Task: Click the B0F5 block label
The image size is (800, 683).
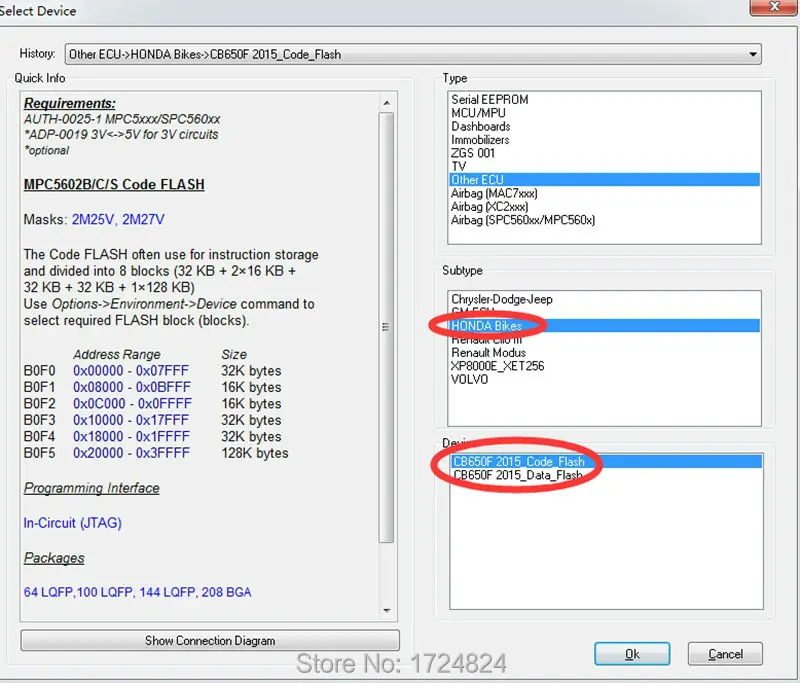Action: tap(39, 453)
